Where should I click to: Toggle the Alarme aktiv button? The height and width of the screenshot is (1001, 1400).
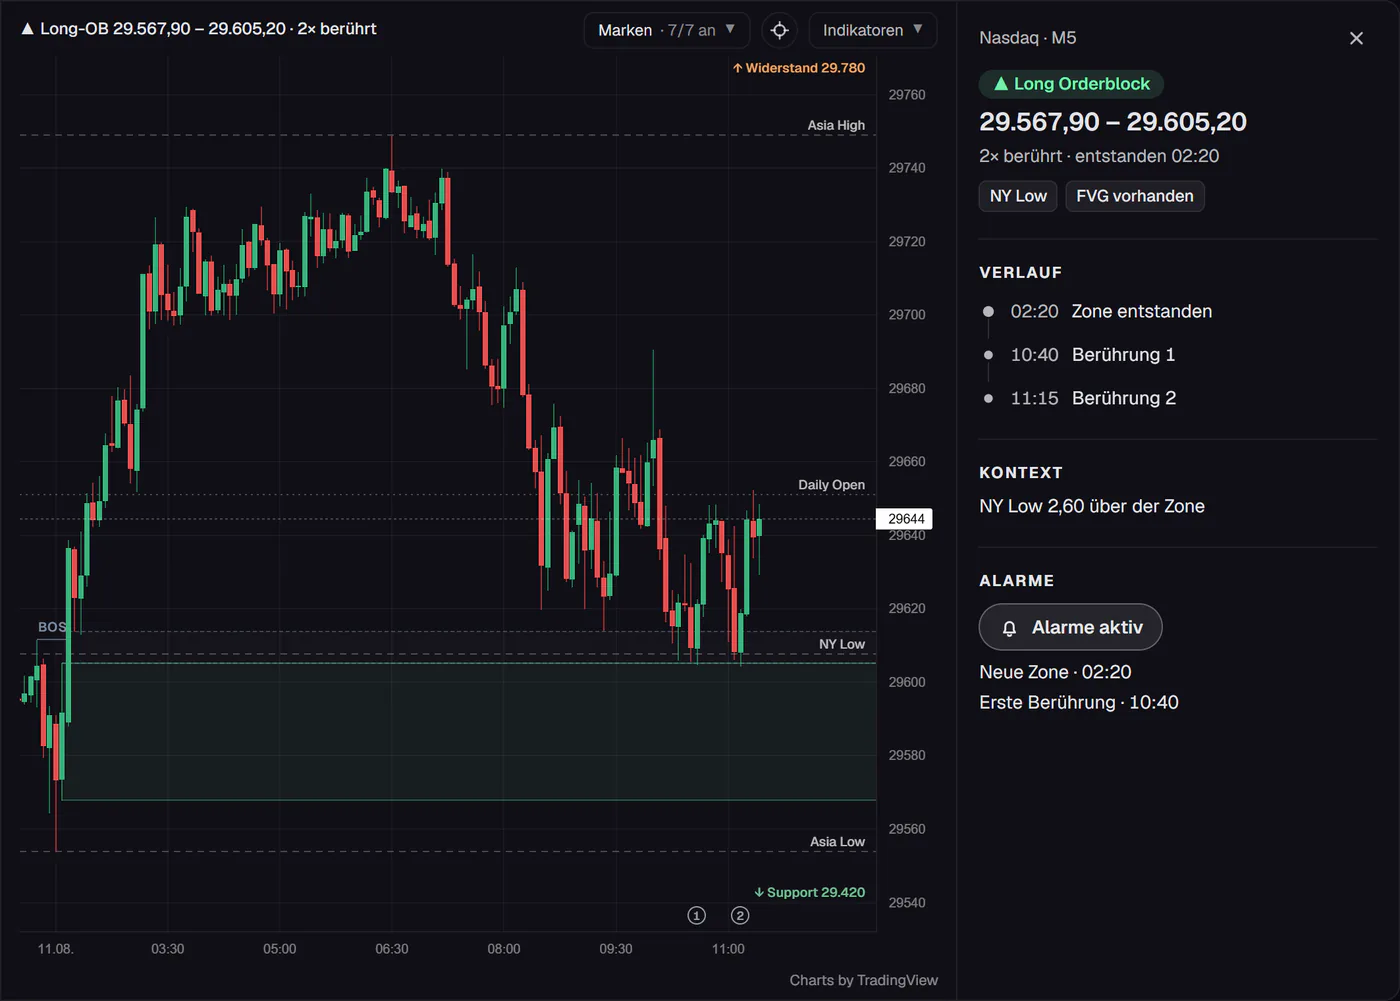[1070, 627]
